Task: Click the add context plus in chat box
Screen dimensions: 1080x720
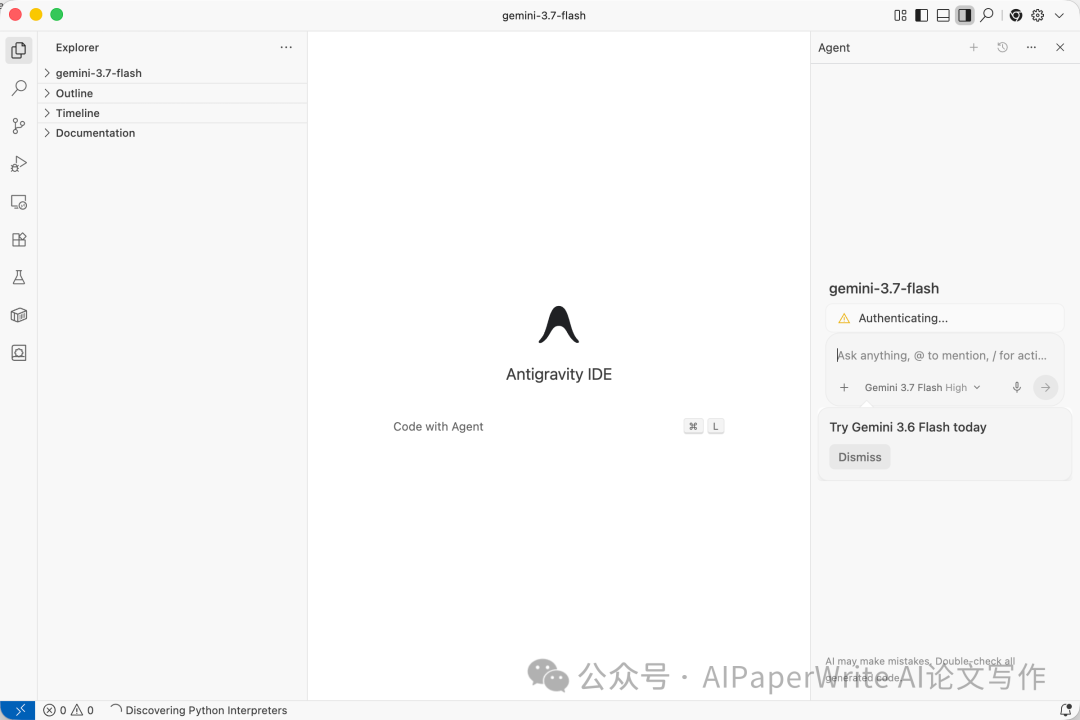Action: coord(844,387)
